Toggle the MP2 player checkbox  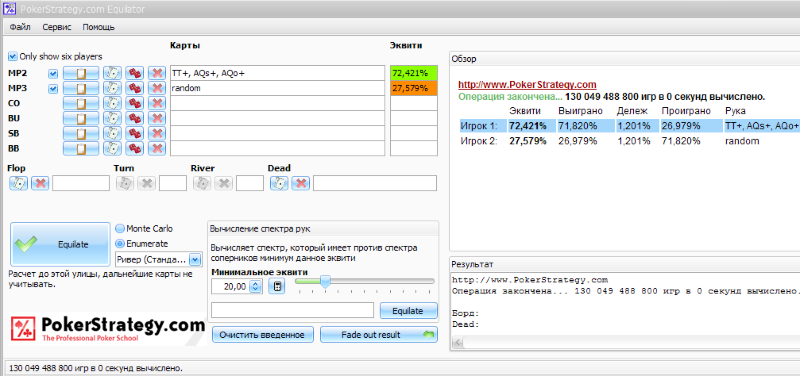click(53, 73)
